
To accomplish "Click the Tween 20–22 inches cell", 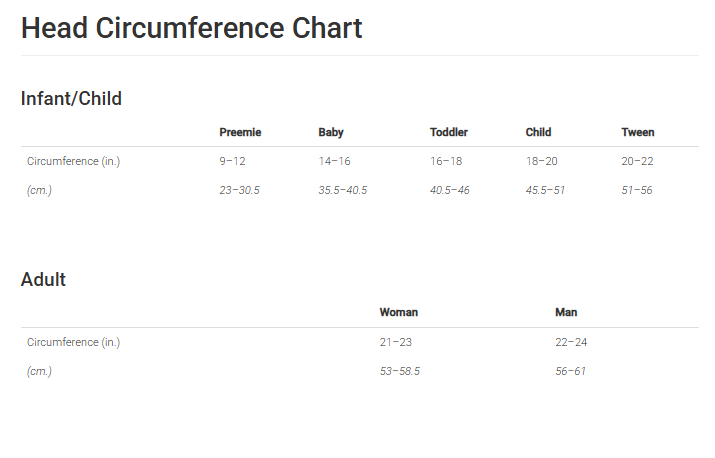I will [x=637, y=161].
